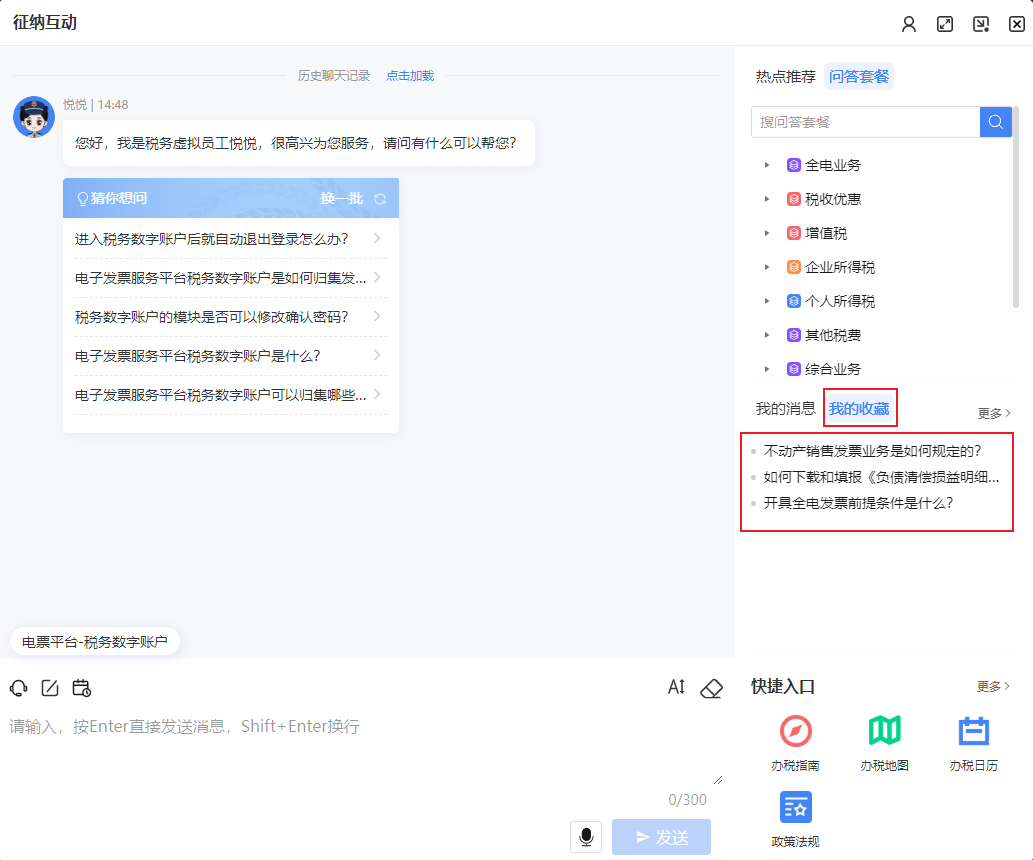Click 换一批 to change suggested questions
Image resolution: width=1033 pixels, height=860 pixels.
pos(342,198)
